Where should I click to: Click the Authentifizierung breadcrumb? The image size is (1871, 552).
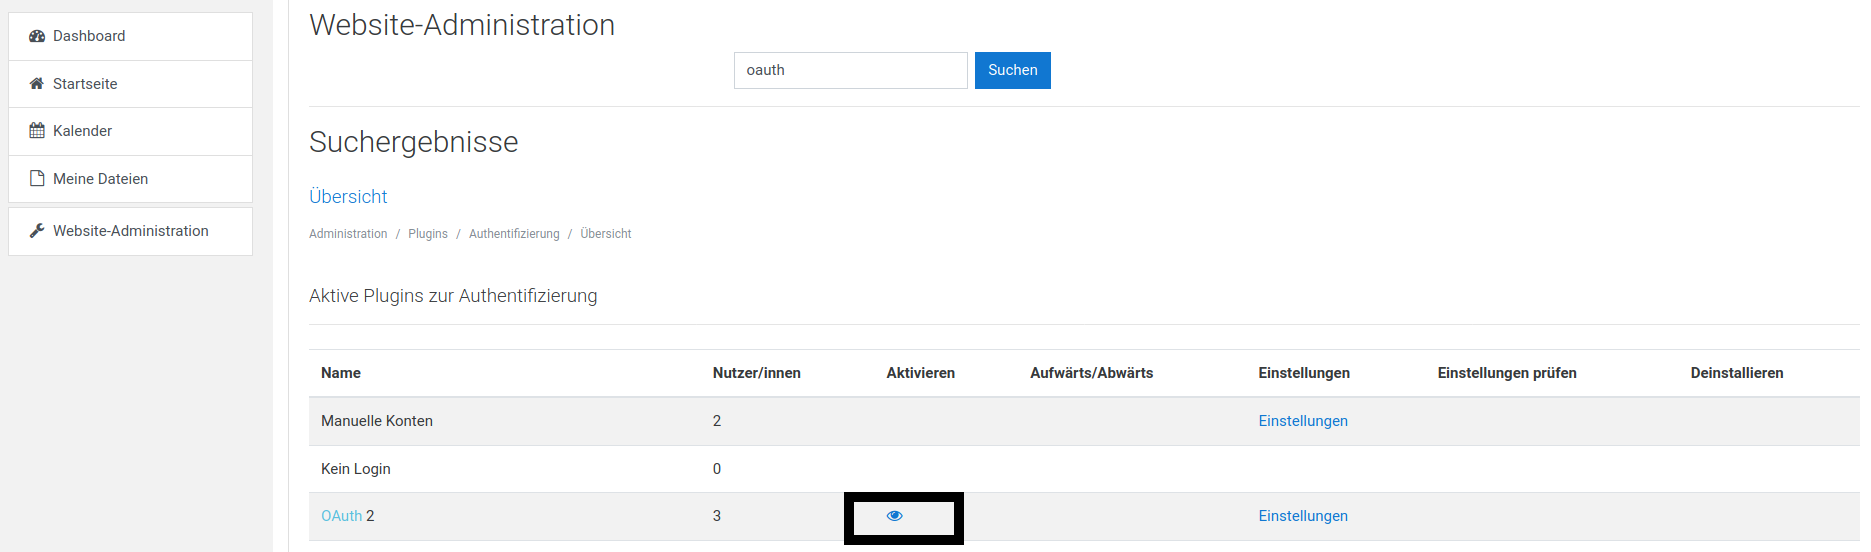(514, 234)
